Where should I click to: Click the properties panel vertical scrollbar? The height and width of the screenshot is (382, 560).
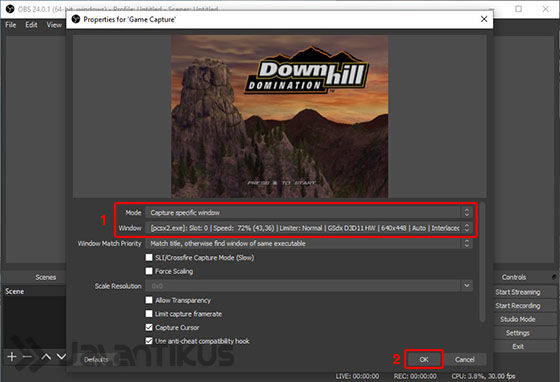pos(482,262)
